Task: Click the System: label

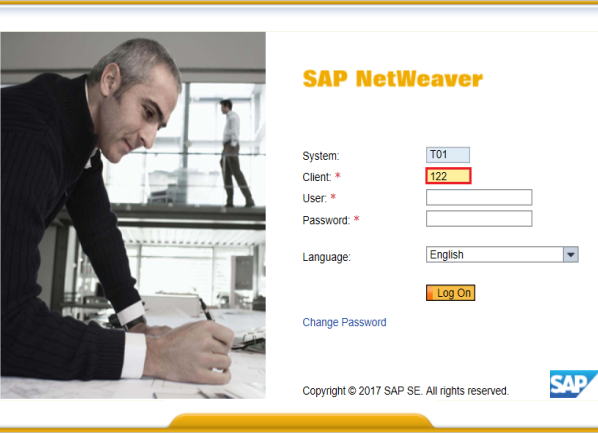Action: 321,156
